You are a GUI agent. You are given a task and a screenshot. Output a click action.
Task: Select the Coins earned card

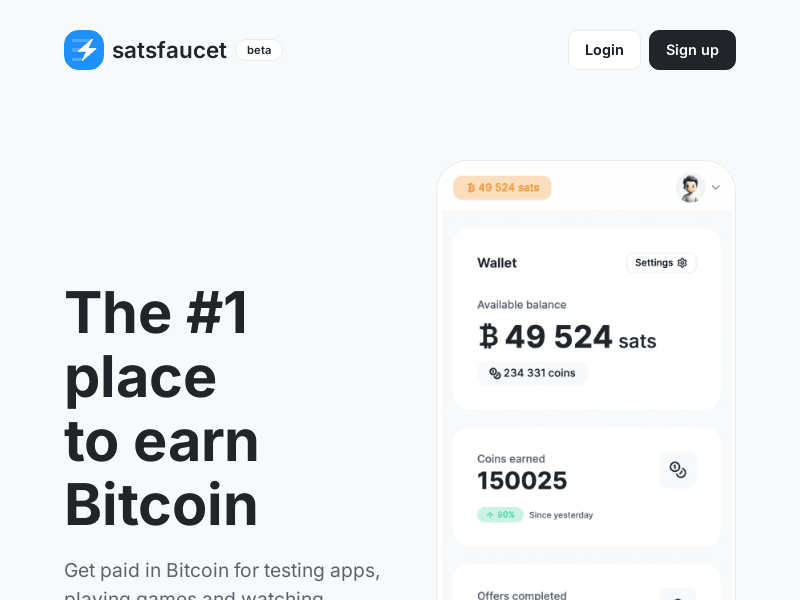[x=586, y=486]
